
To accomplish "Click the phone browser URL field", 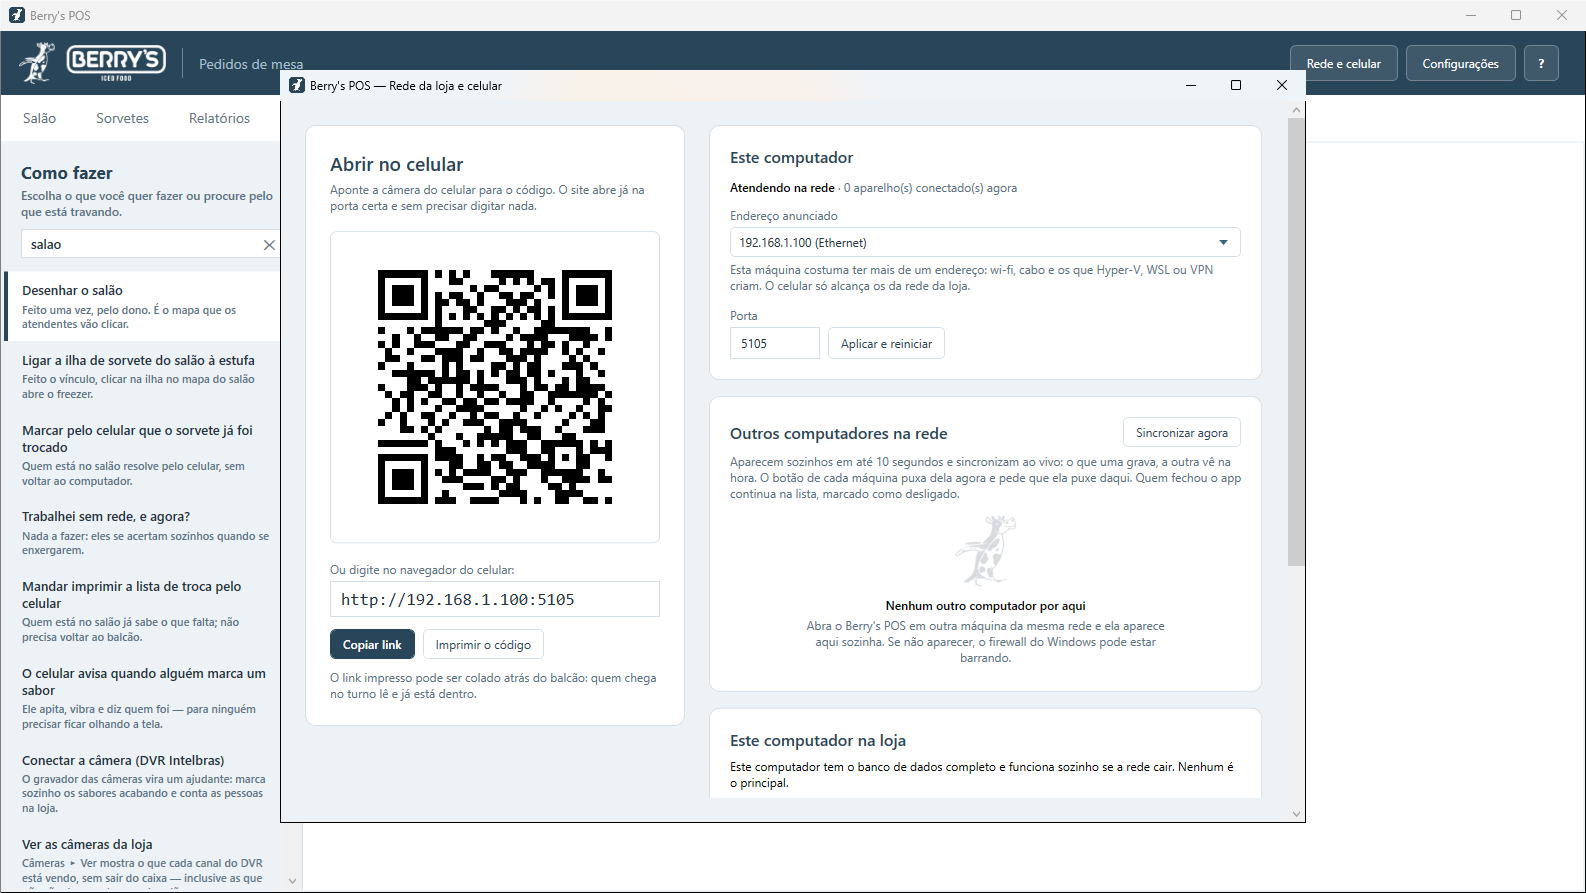I will pos(495,599).
